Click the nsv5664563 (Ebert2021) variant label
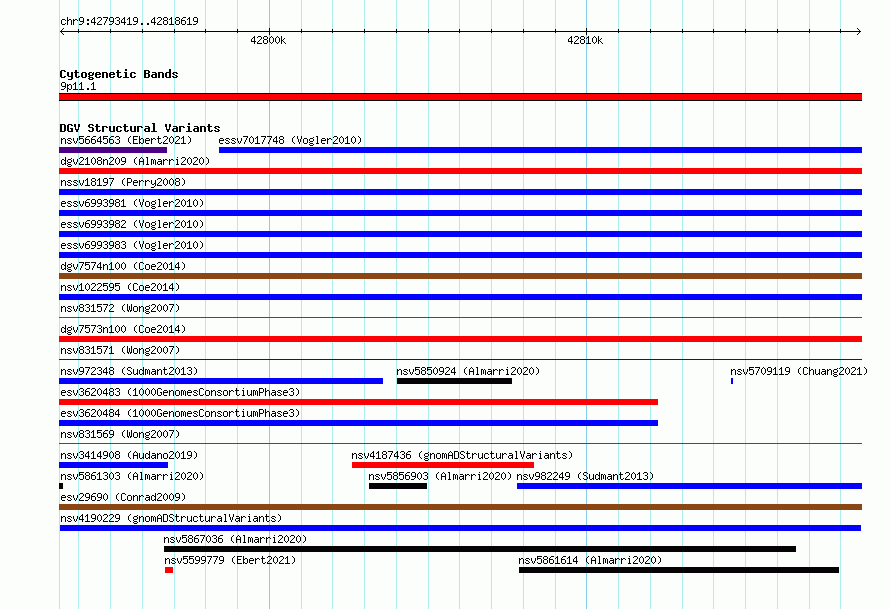The height and width of the screenshot is (609, 890). coord(126,140)
